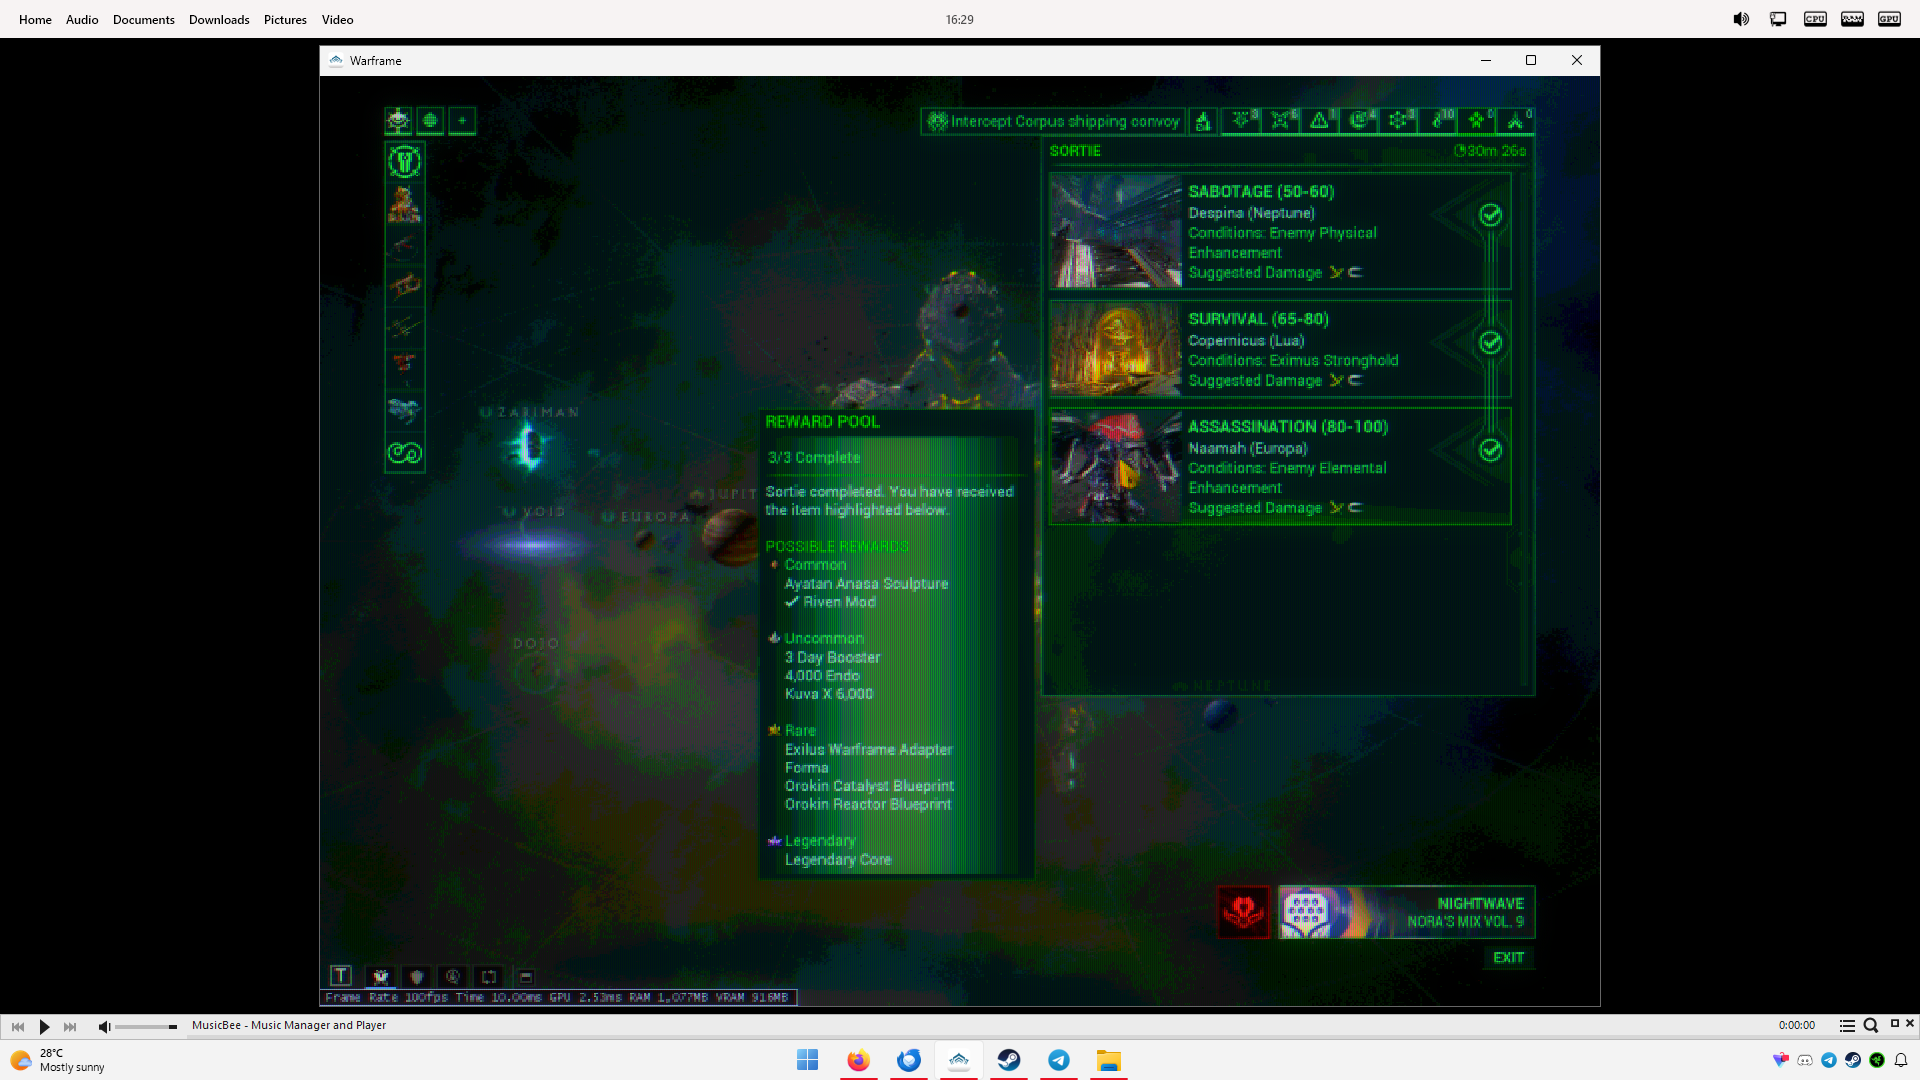Adjust the MusicBee volume slider
This screenshot has width=1920, height=1080.
click(146, 1027)
